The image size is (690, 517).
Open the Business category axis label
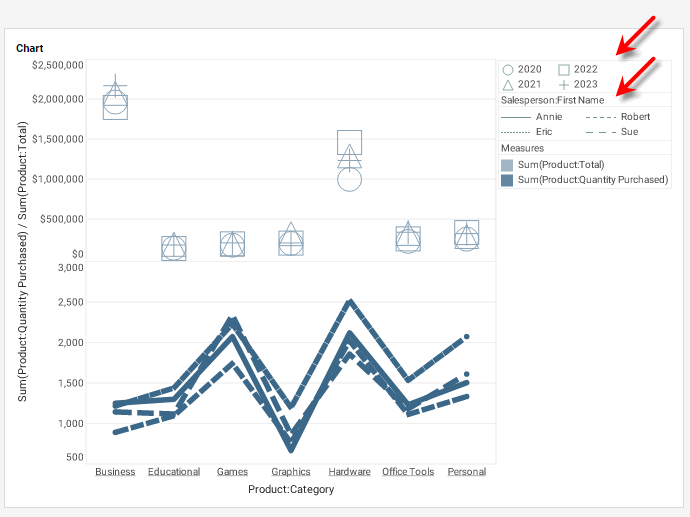tap(115, 472)
